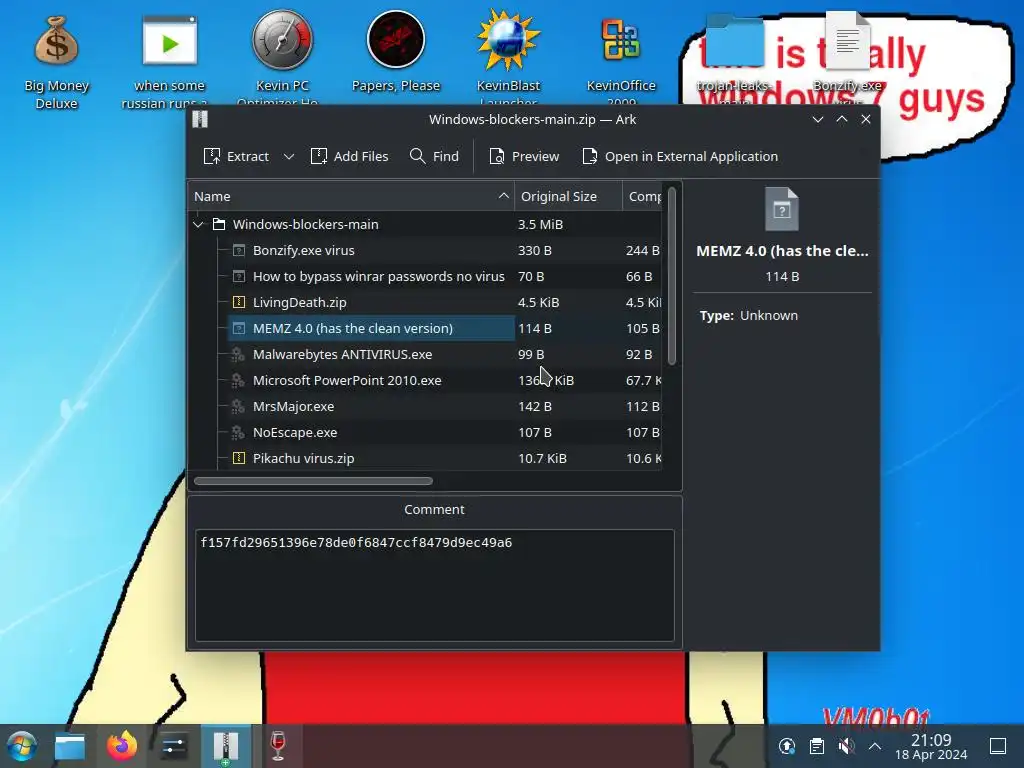The width and height of the screenshot is (1024, 768).
Task: Click the vertical scrollbar of file list
Action: (671, 277)
